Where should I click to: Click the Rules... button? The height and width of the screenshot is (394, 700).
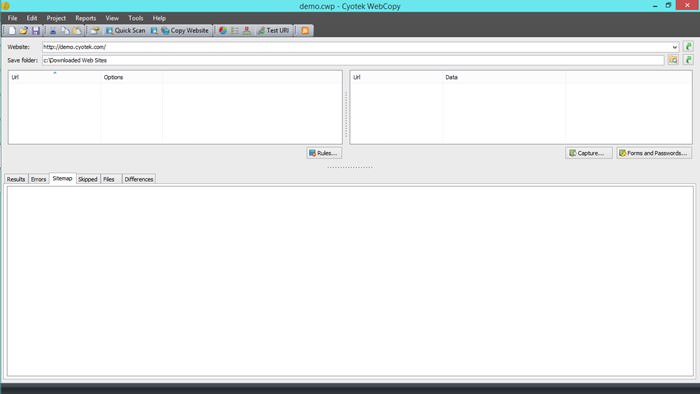[325, 153]
